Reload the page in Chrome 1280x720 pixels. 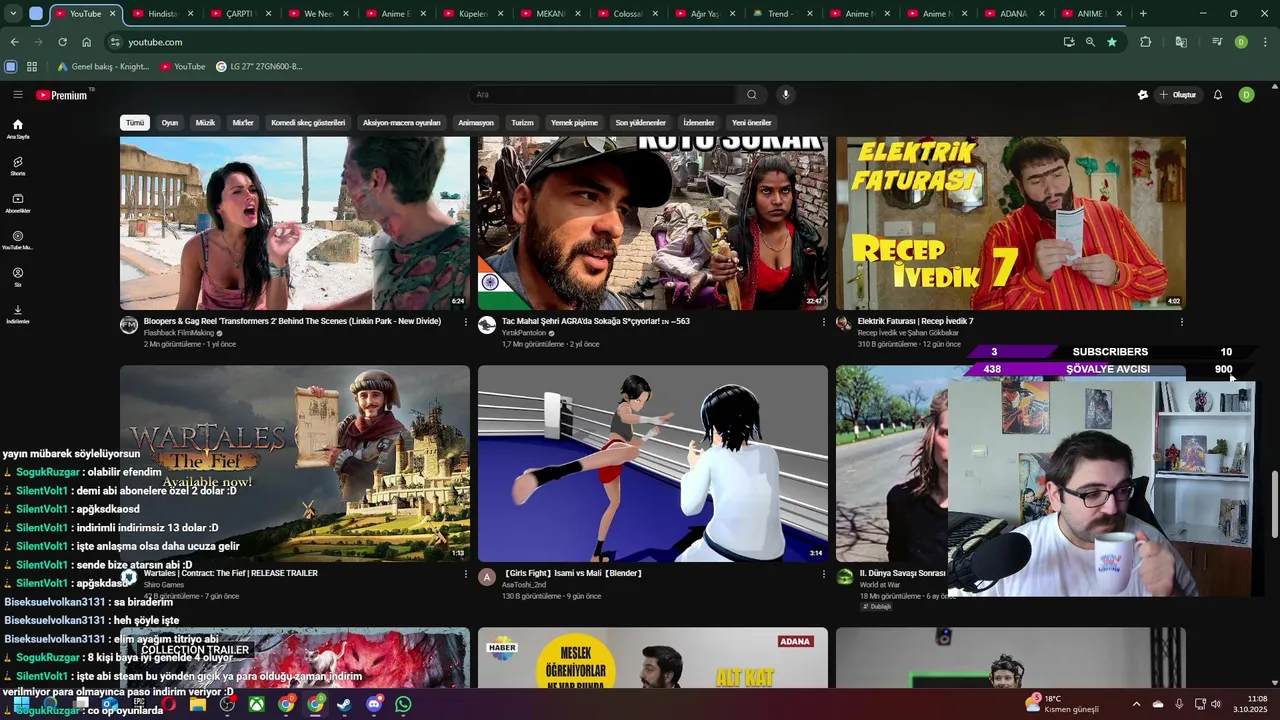(x=62, y=42)
